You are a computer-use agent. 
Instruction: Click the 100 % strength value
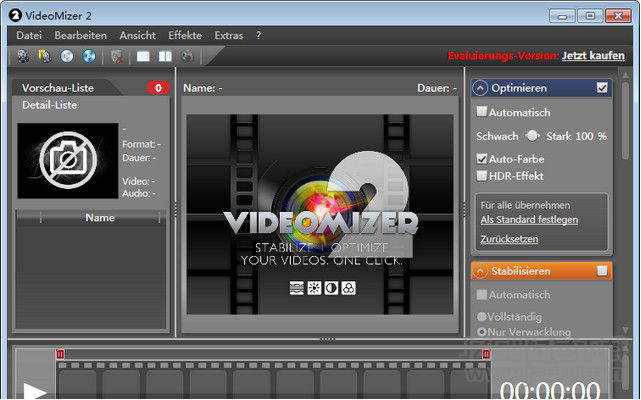(x=591, y=136)
